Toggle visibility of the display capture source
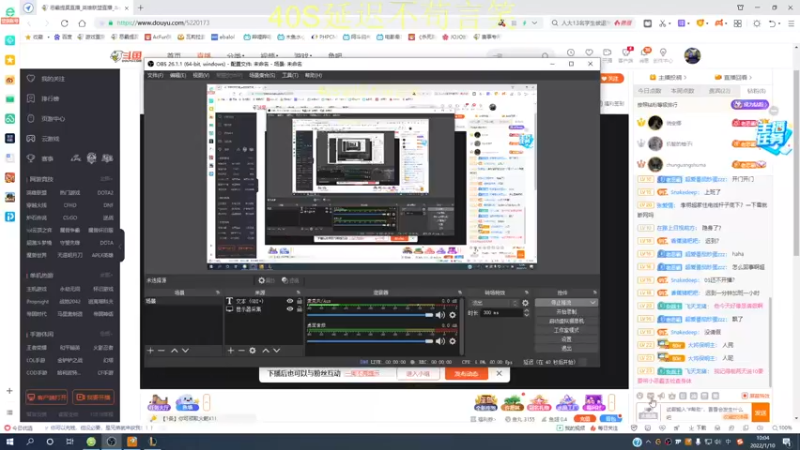This screenshot has width=800, height=450. pos(290,309)
